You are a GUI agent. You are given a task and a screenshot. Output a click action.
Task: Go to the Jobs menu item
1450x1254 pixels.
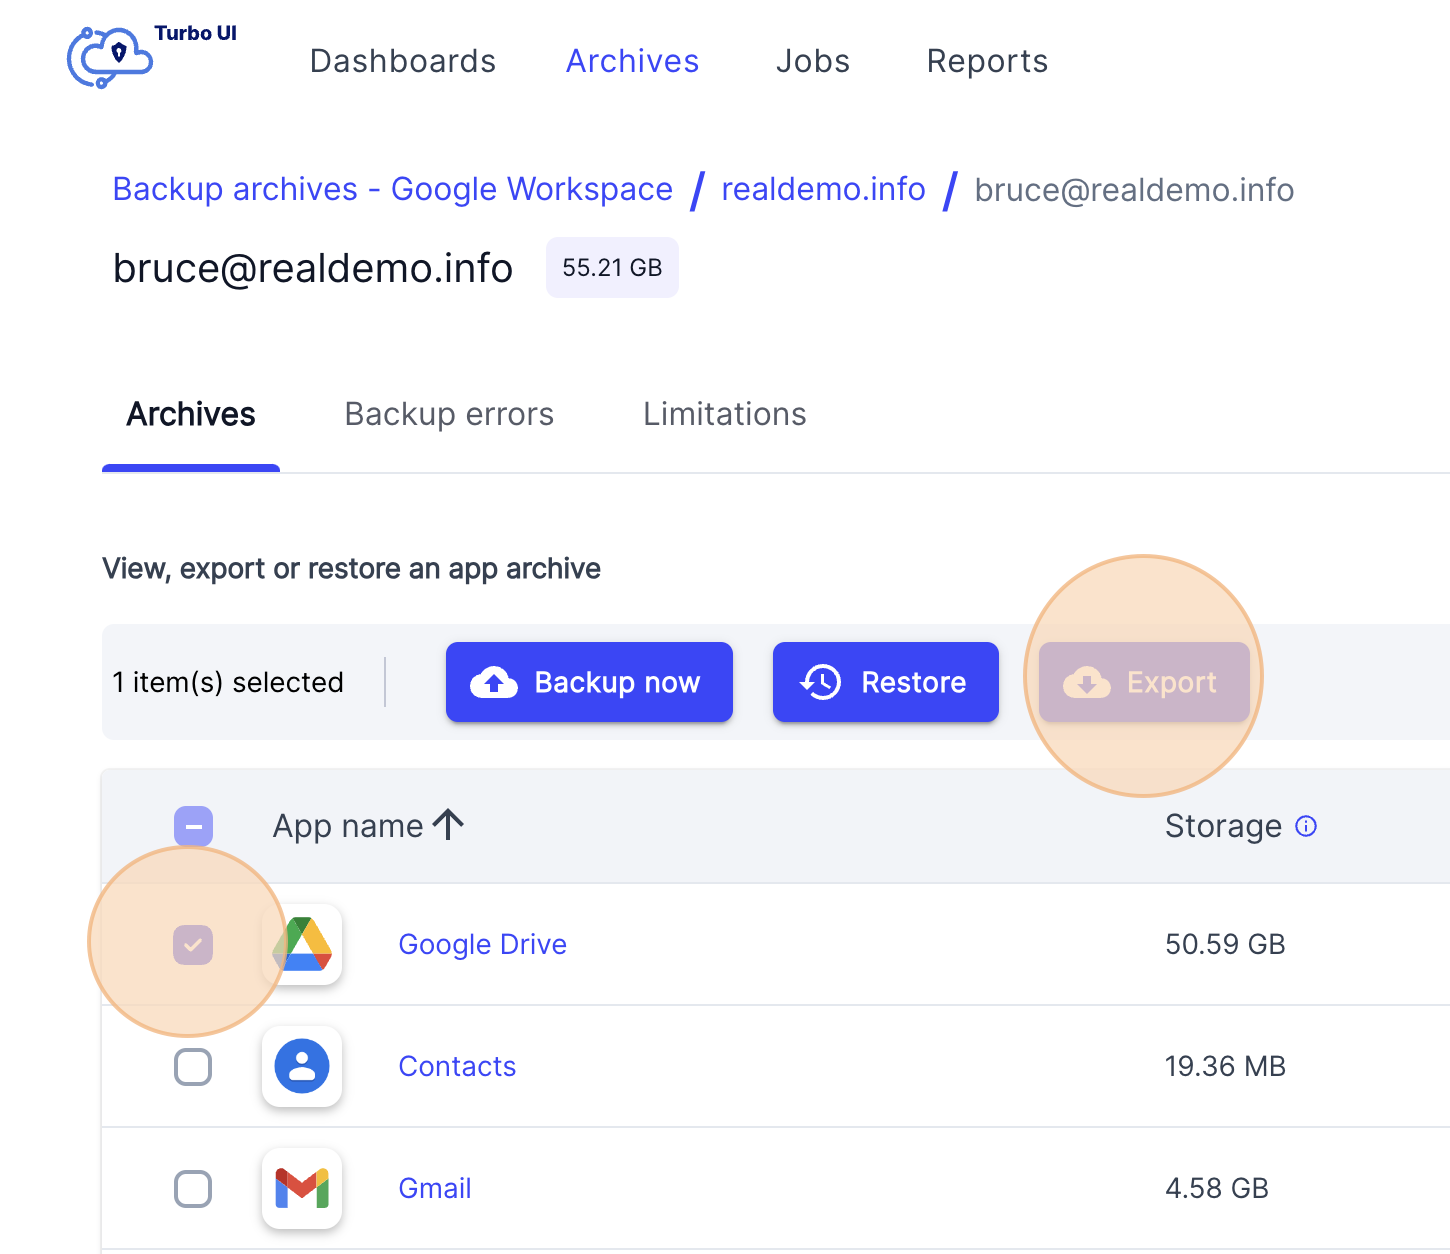click(812, 61)
